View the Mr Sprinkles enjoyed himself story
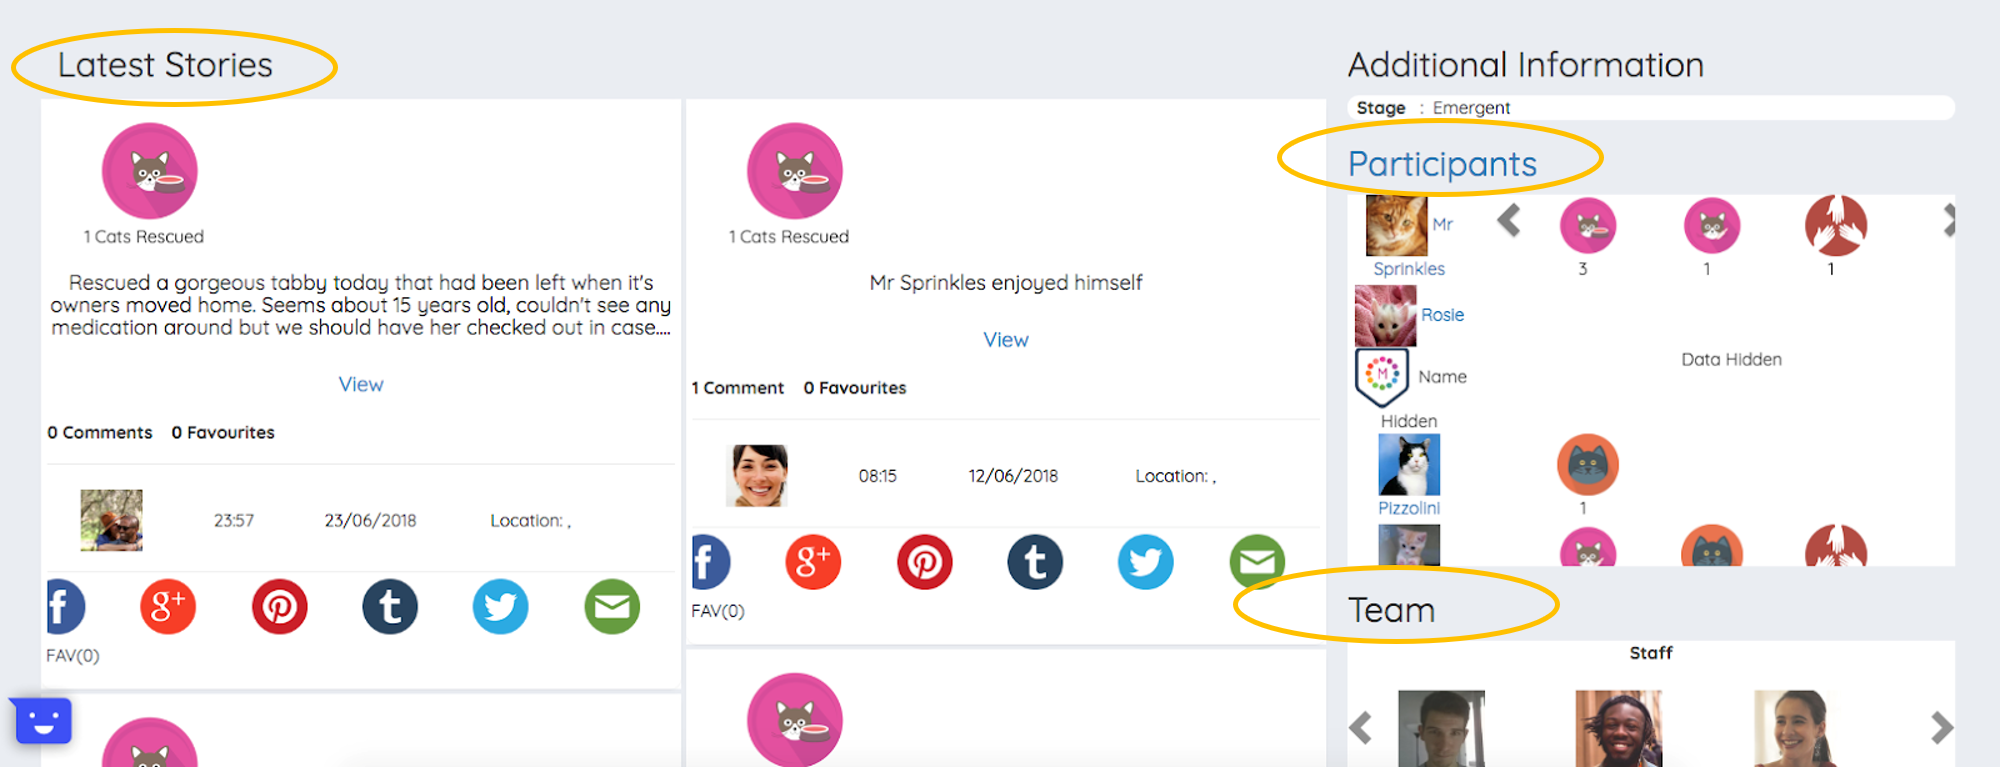This screenshot has height=767, width=2000. point(1006,340)
